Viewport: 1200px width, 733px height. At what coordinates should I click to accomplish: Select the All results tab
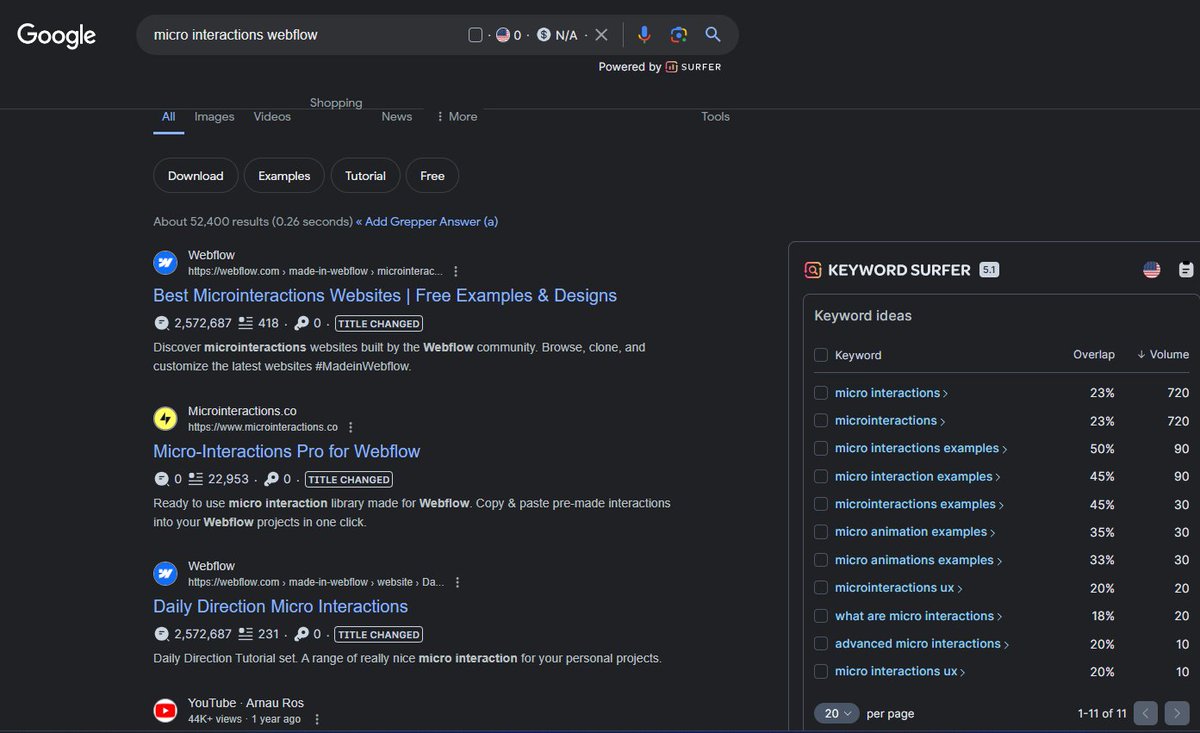tap(168, 117)
